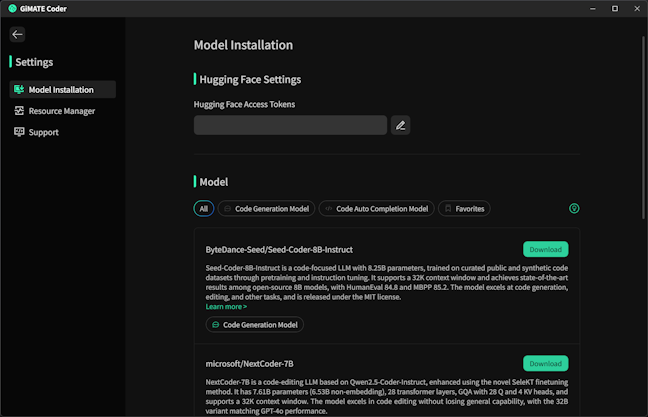Viewport: 648px width, 417px height.
Task: Show Favorites models only
Action: [464, 209]
